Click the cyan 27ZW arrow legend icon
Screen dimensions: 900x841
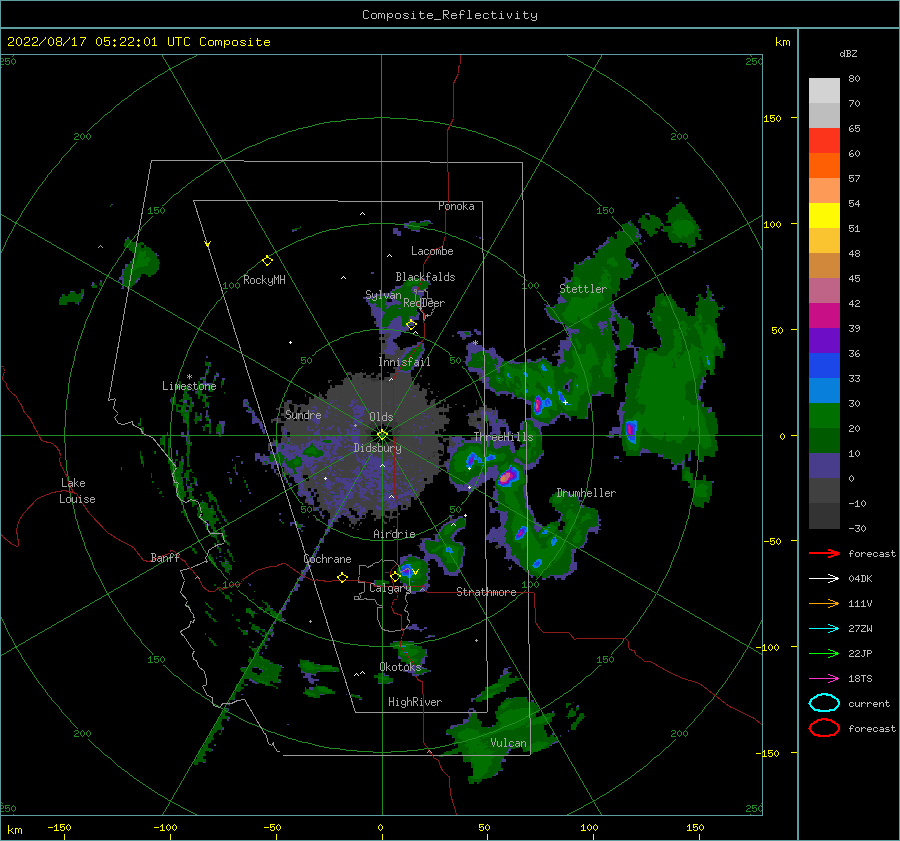(824, 629)
